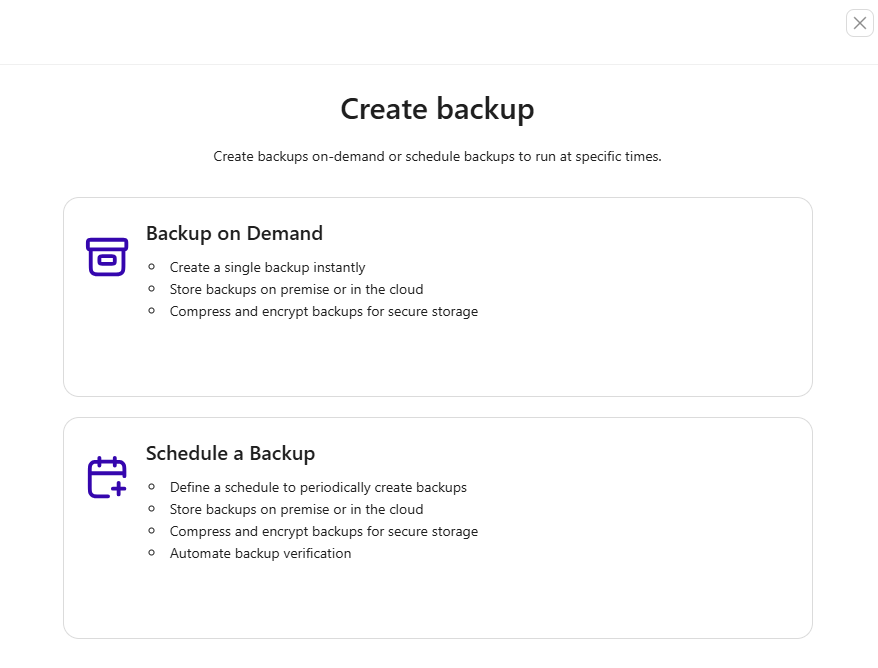Click "Store backups on premise" under Schedule a Backup

pos(296,509)
